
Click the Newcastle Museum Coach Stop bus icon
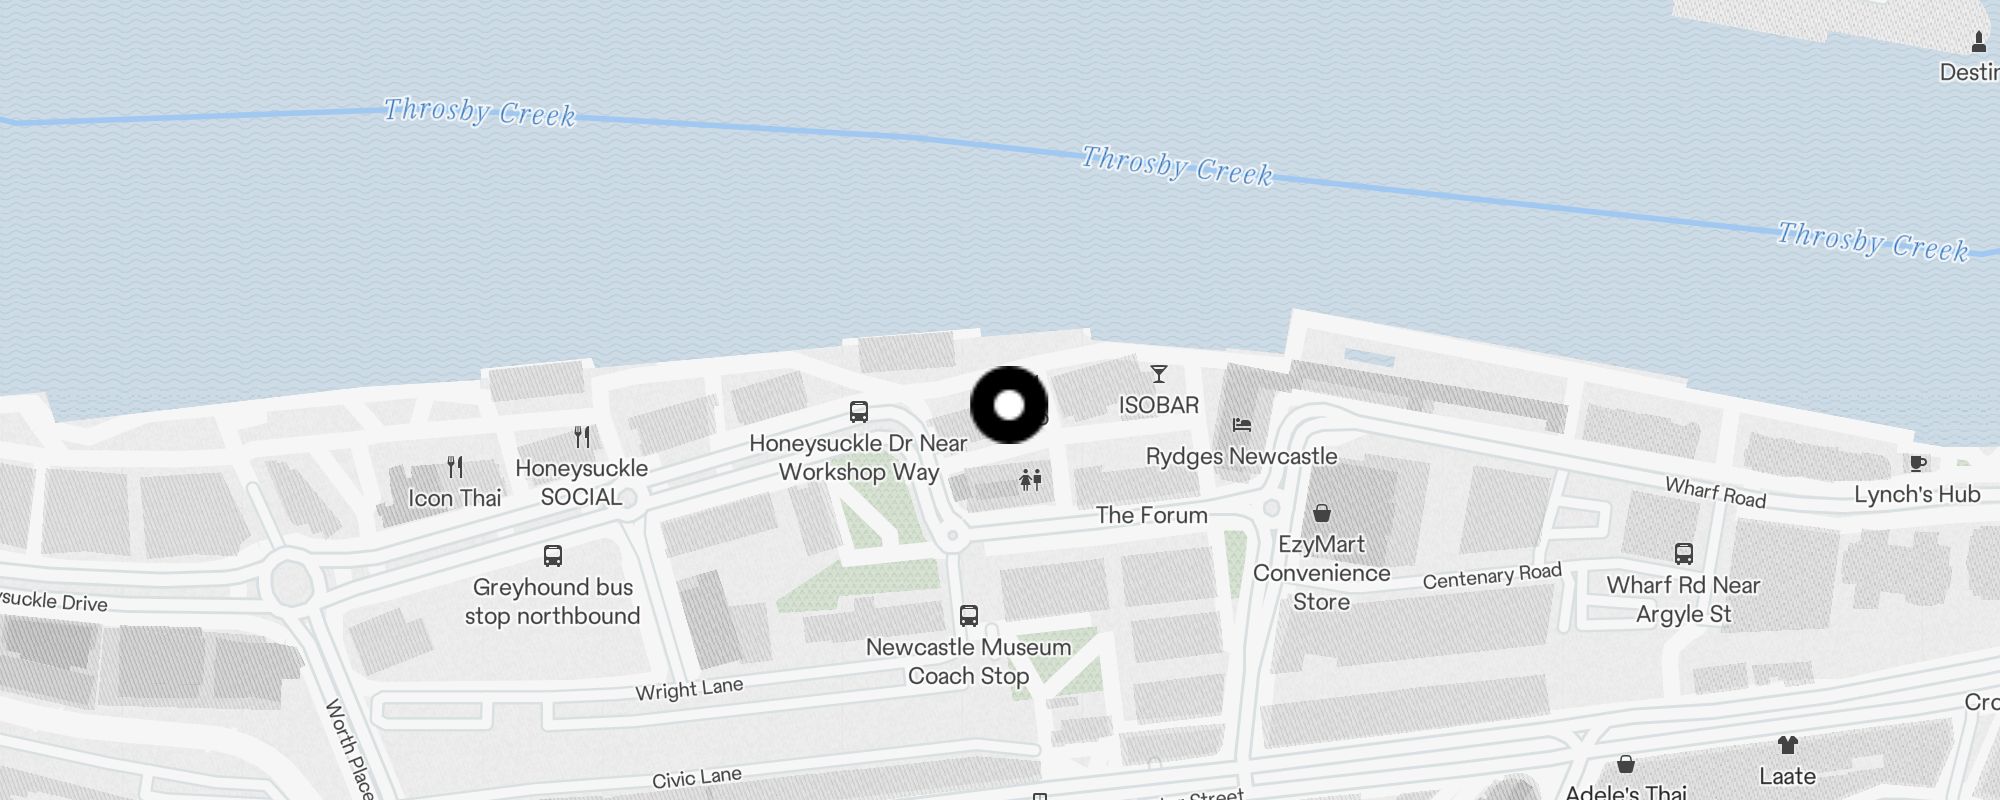click(968, 615)
